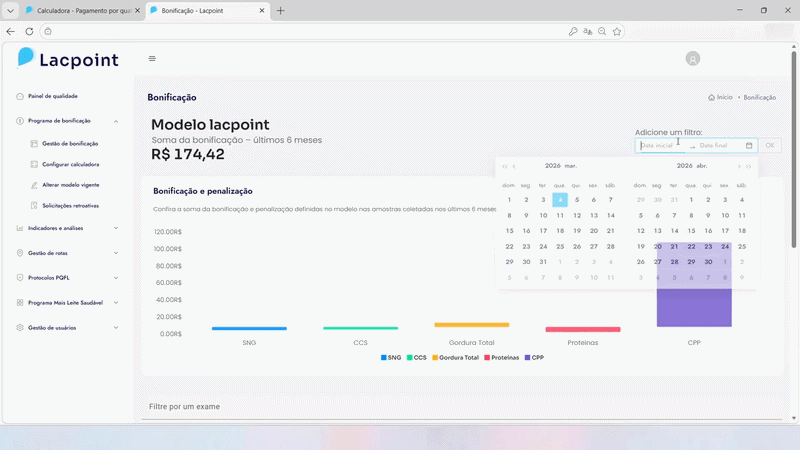Click the Indicadores e análises chart icon
Image resolution: width=800 pixels, height=450 pixels.
coord(20,228)
